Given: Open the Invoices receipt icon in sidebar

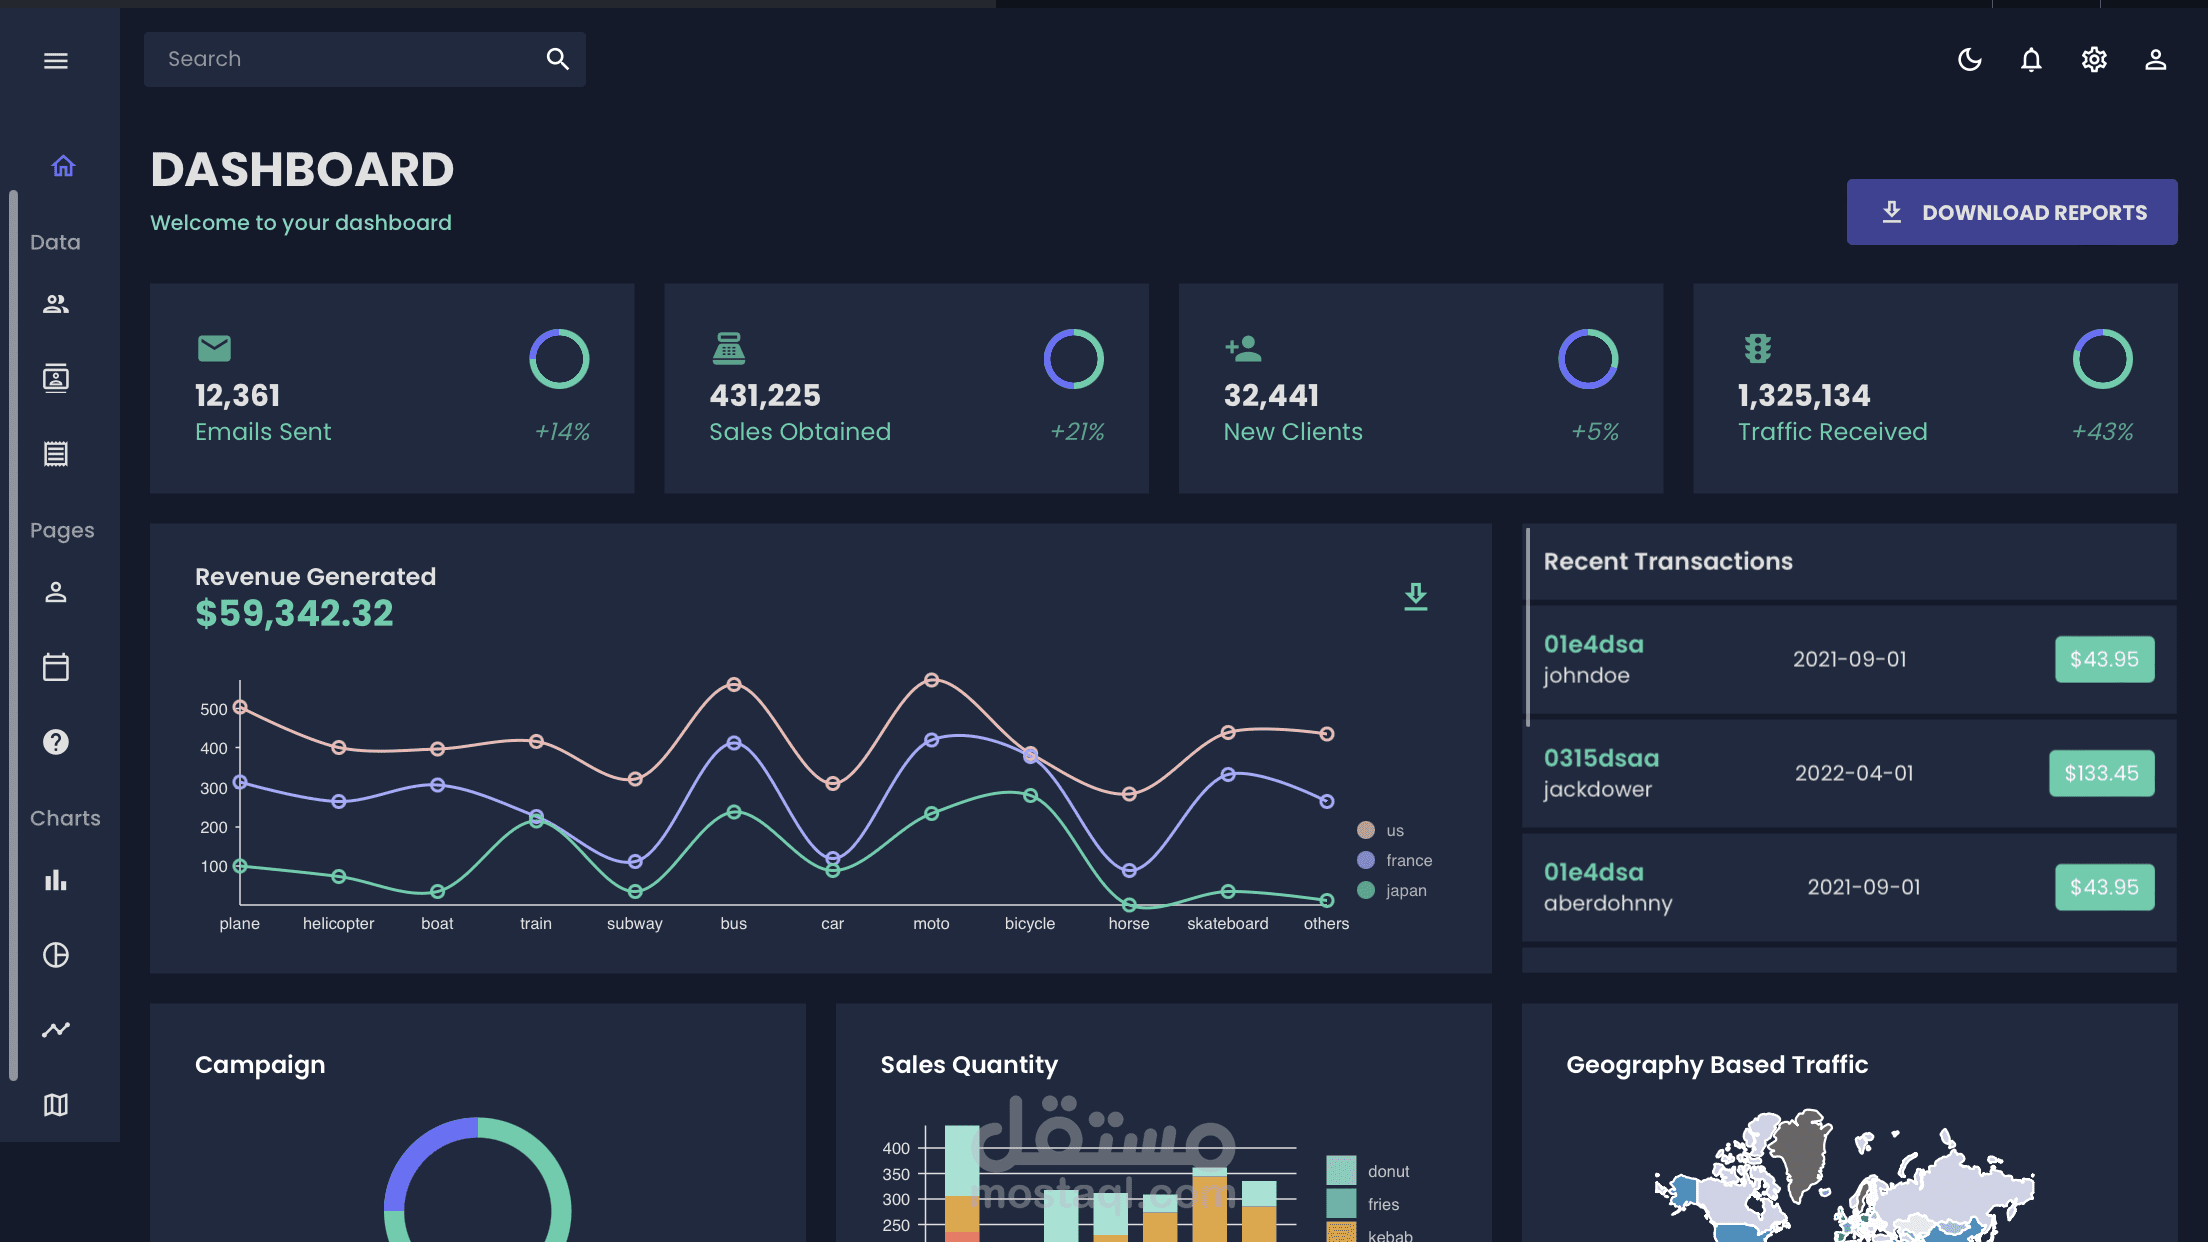Looking at the screenshot, I should (x=56, y=453).
